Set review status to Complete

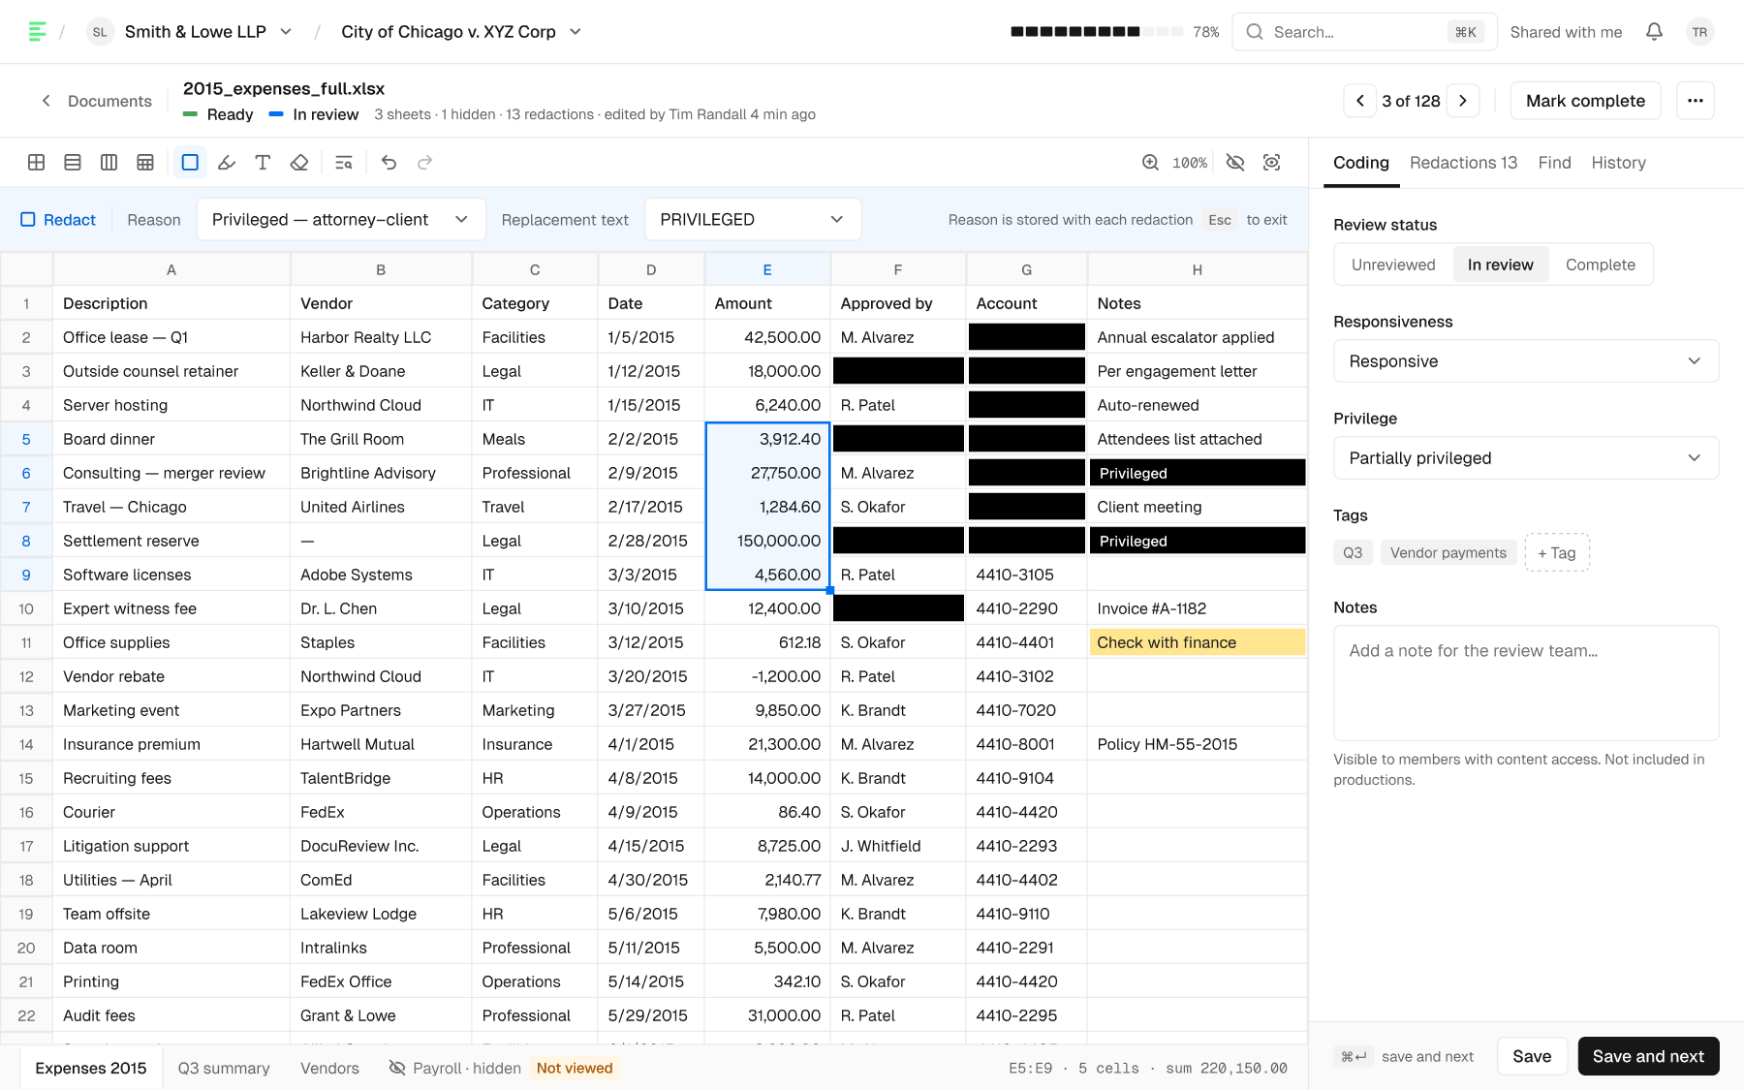(1600, 264)
